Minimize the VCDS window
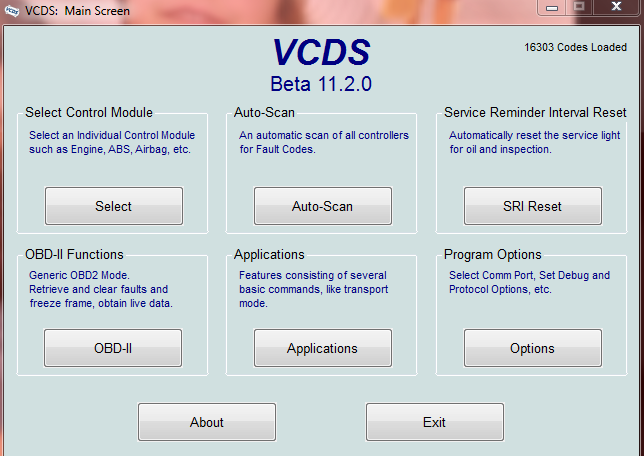644x456 pixels. click(x=552, y=7)
